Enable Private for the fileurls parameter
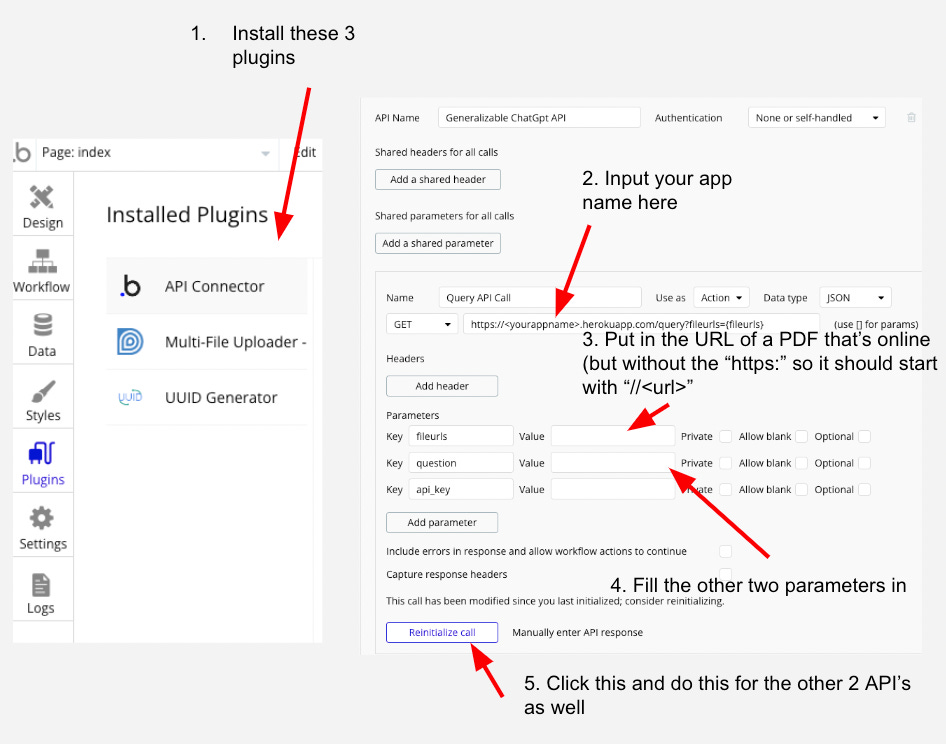The height and width of the screenshot is (744, 946). [x=726, y=436]
